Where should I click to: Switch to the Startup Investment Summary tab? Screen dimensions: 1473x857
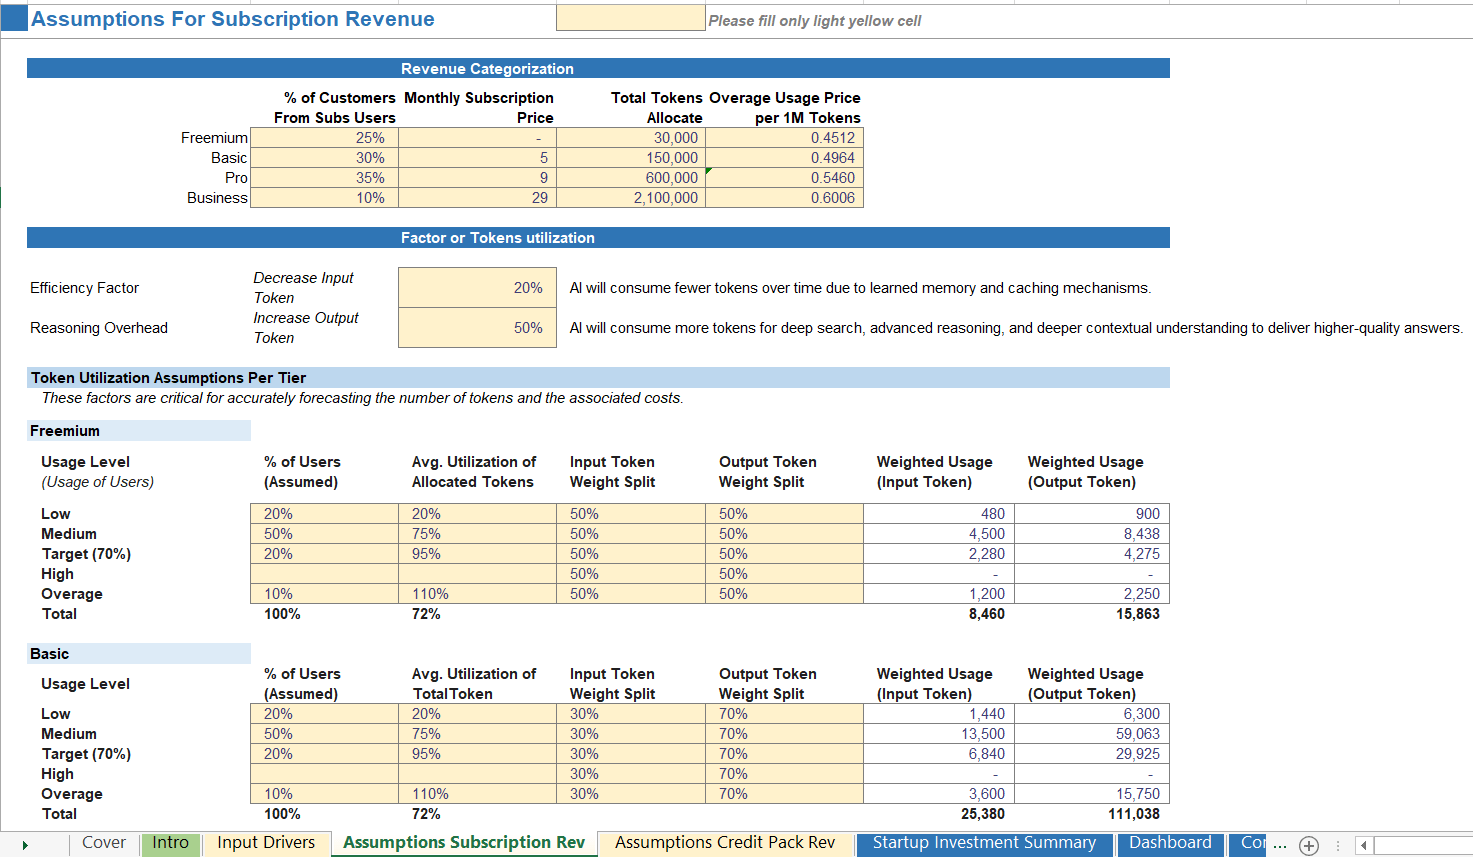pyautogui.click(x=984, y=843)
